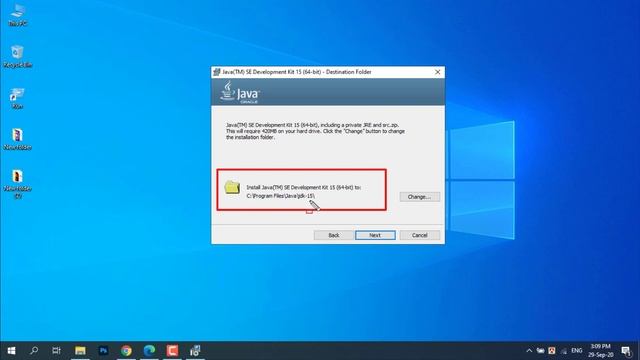This screenshot has width=640, height=360.
Task: Open the Windows Start menu
Action: pyautogui.click(x=11, y=351)
